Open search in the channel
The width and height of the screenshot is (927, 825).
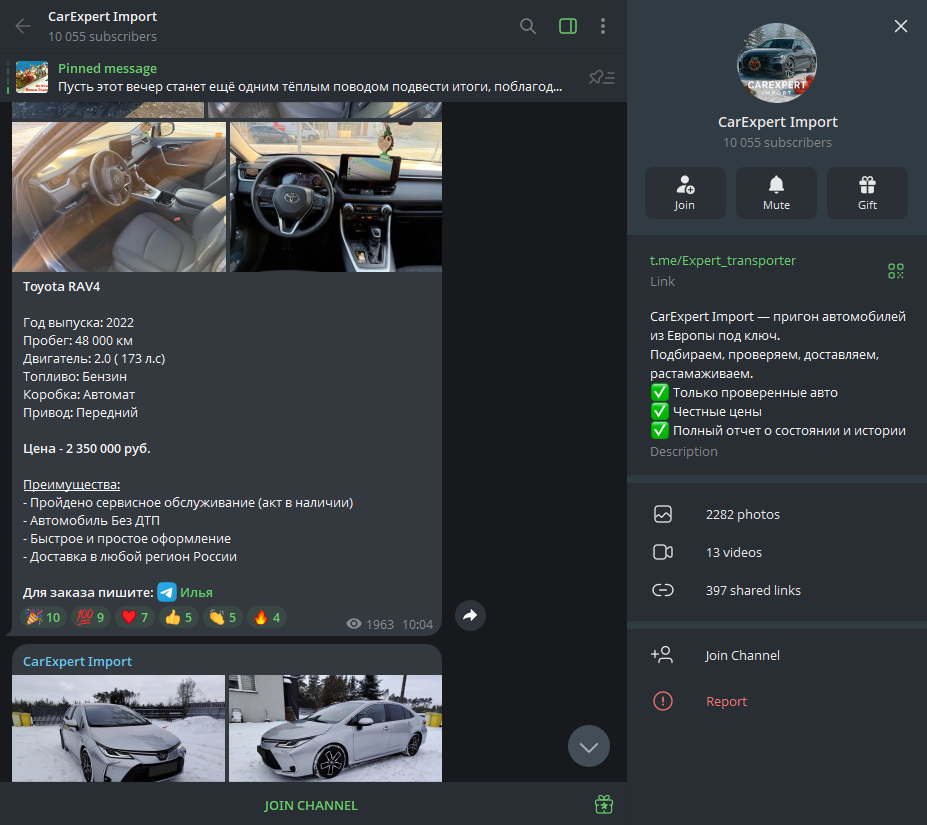coord(527,26)
